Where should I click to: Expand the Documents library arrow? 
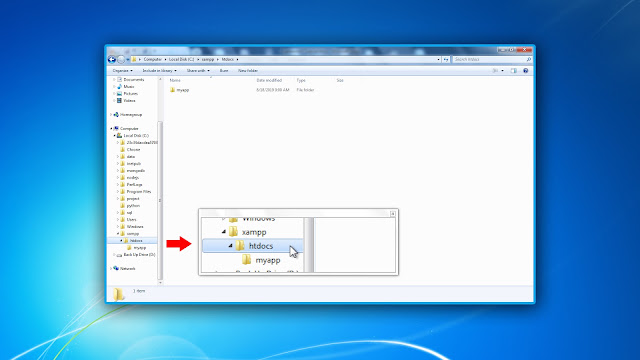[114, 80]
